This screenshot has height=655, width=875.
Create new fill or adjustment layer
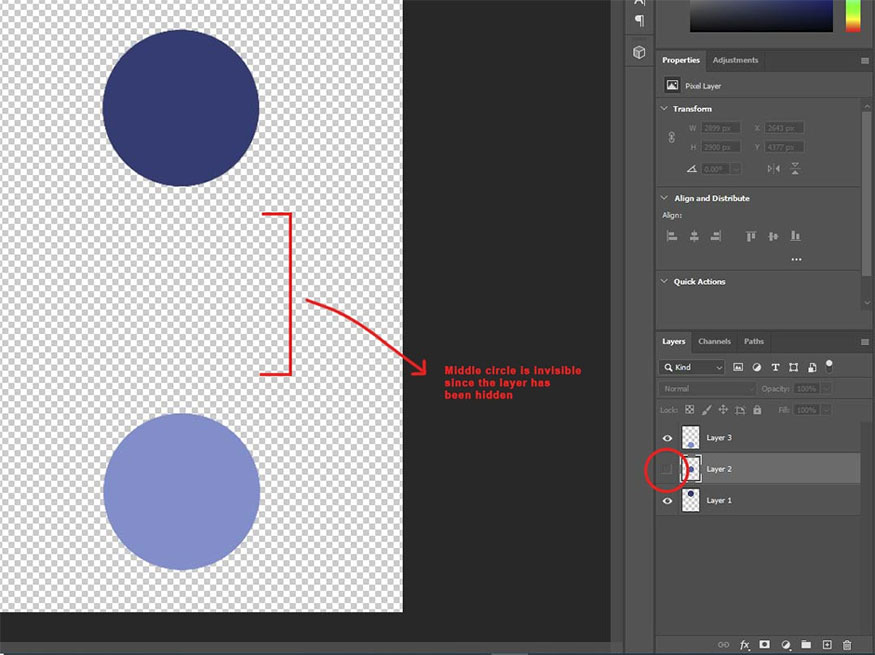pyautogui.click(x=786, y=645)
